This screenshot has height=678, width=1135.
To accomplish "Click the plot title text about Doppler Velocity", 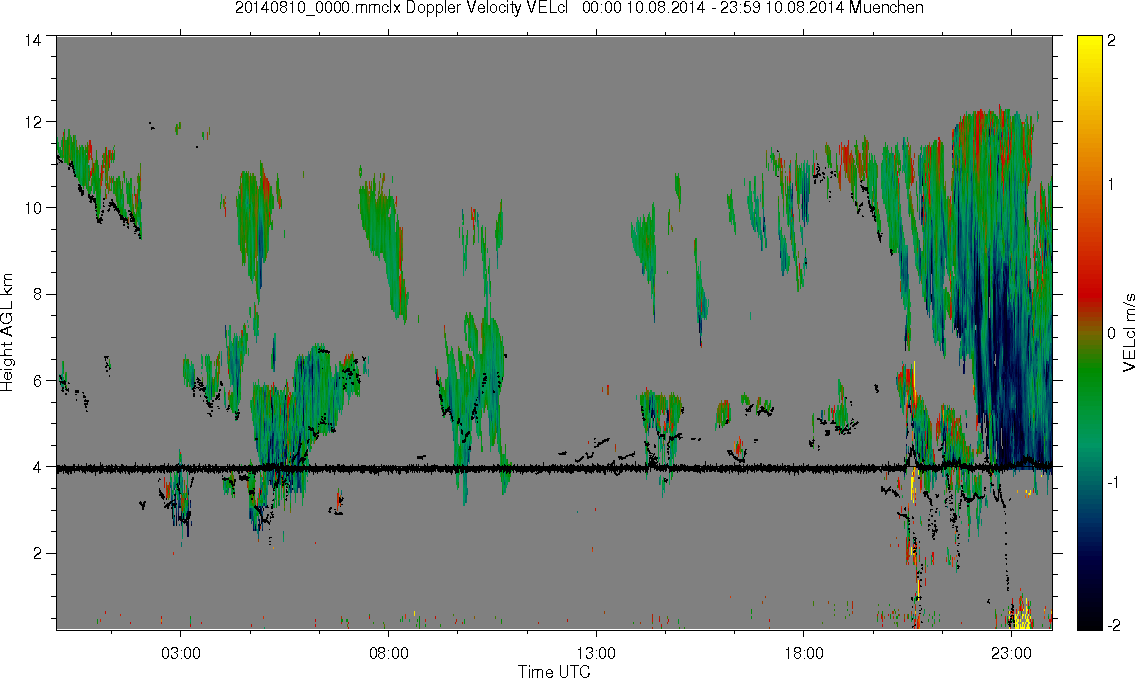I will click(x=579, y=8).
